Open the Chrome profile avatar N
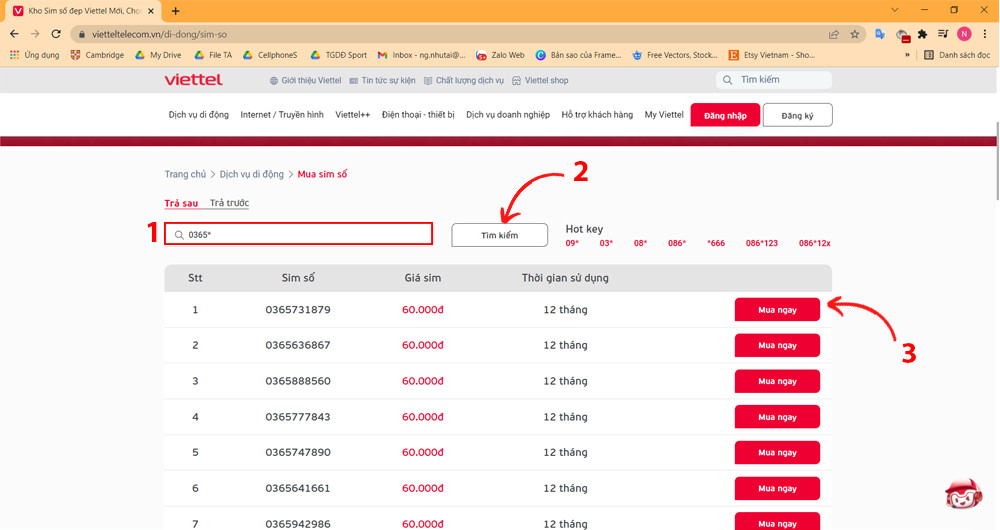 964,34
